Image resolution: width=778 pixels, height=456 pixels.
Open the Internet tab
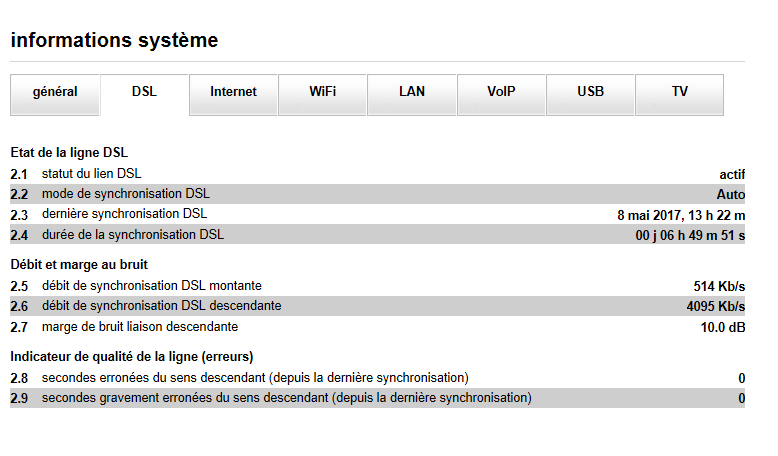click(233, 92)
